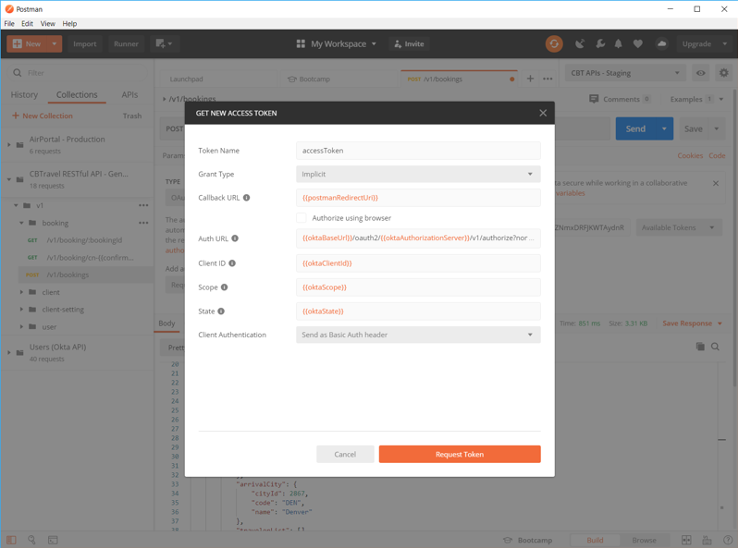Viewport: 738px width, 548px height.
Task: Click the Runner button
Action: point(126,44)
